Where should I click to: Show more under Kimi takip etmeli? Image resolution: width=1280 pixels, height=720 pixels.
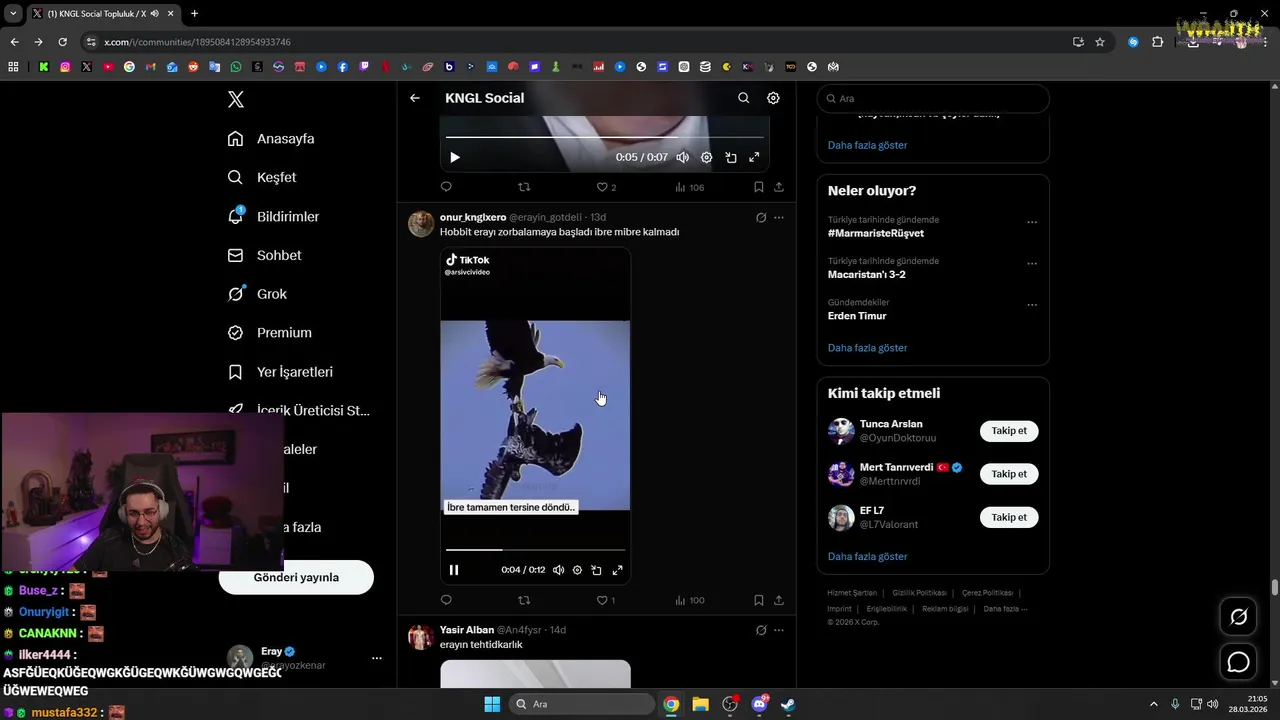pos(867,556)
